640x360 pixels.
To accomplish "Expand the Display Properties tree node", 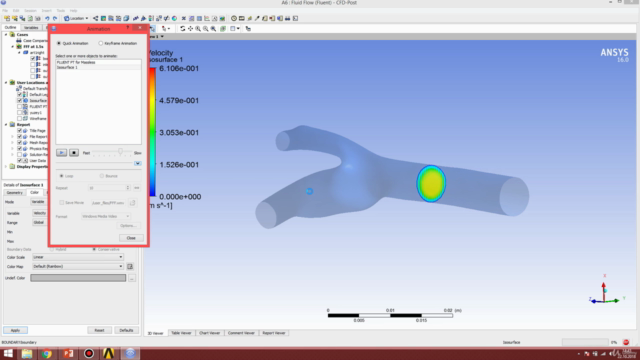I will point(6,167).
